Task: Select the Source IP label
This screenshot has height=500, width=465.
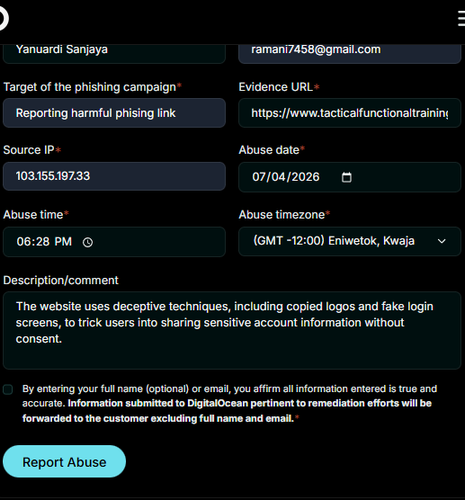Action: tap(29, 150)
